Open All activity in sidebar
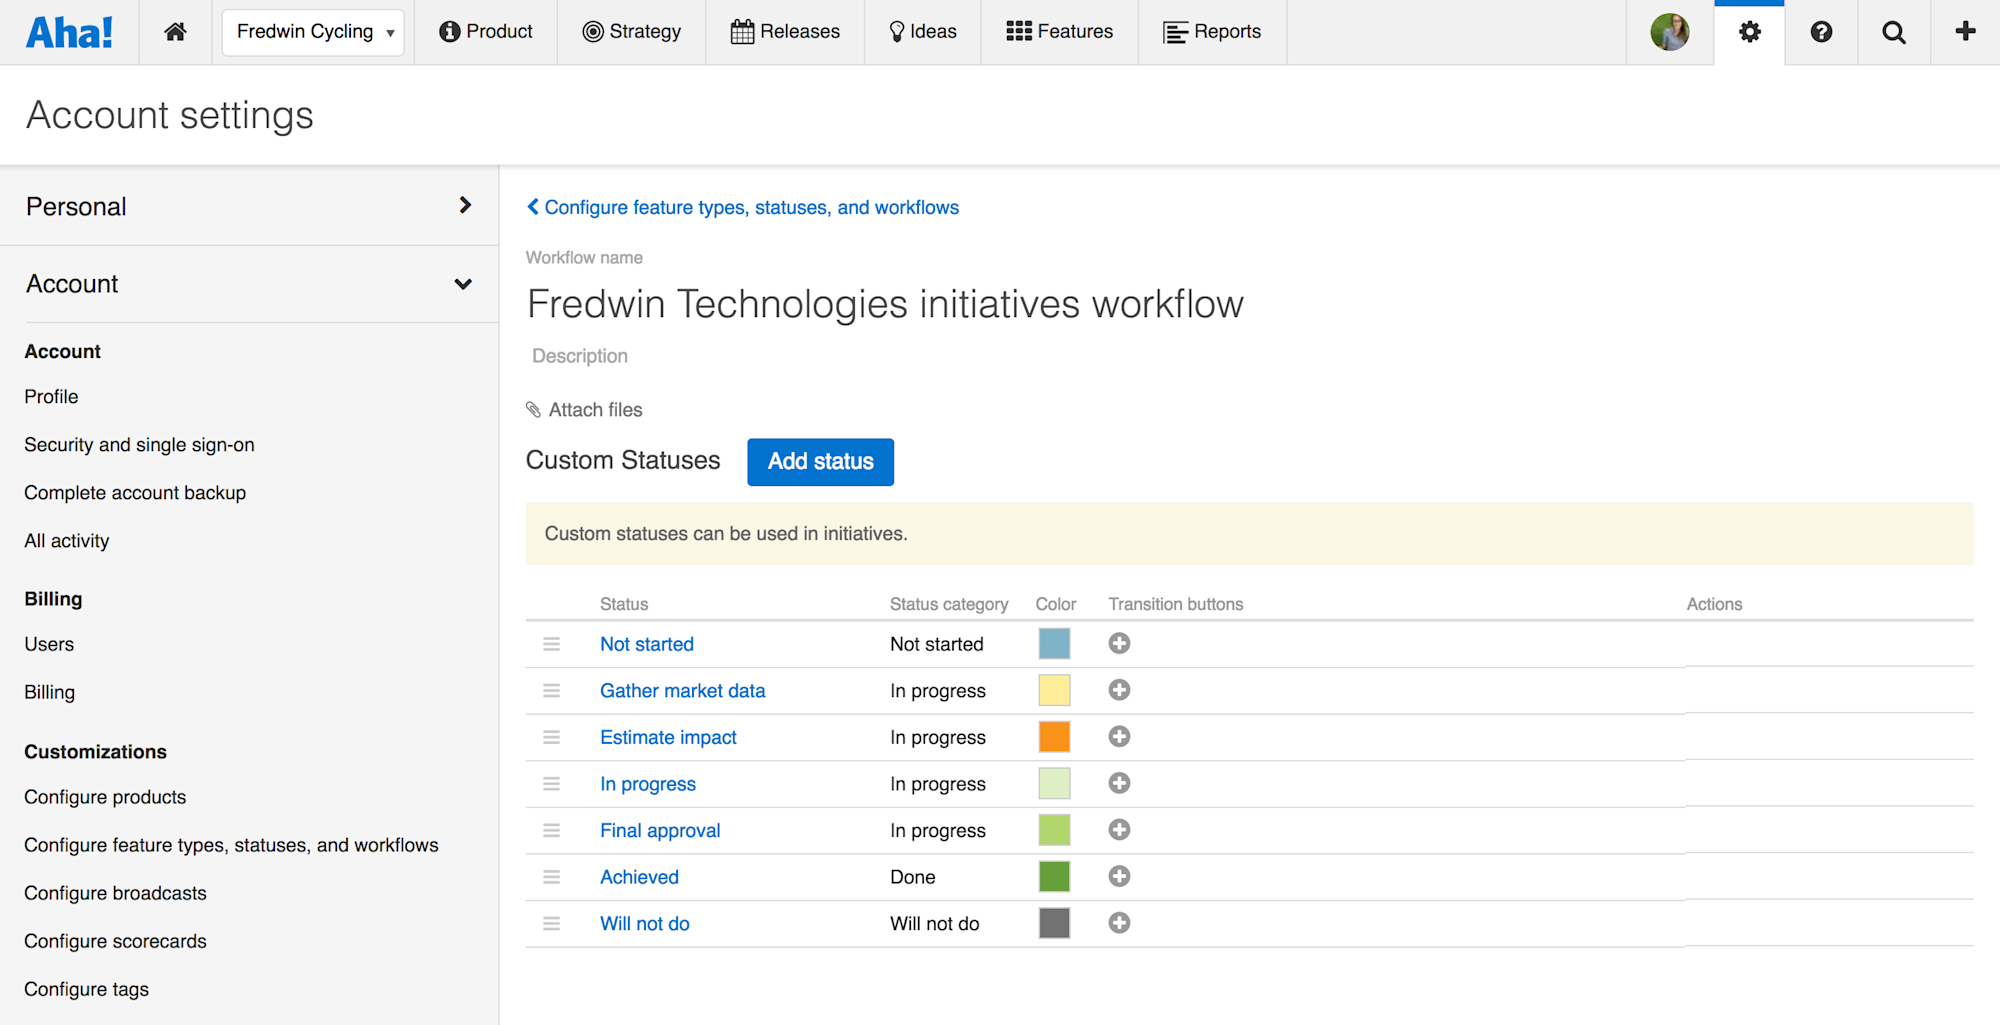Screen dimensions: 2000x1025 (67, 541)
